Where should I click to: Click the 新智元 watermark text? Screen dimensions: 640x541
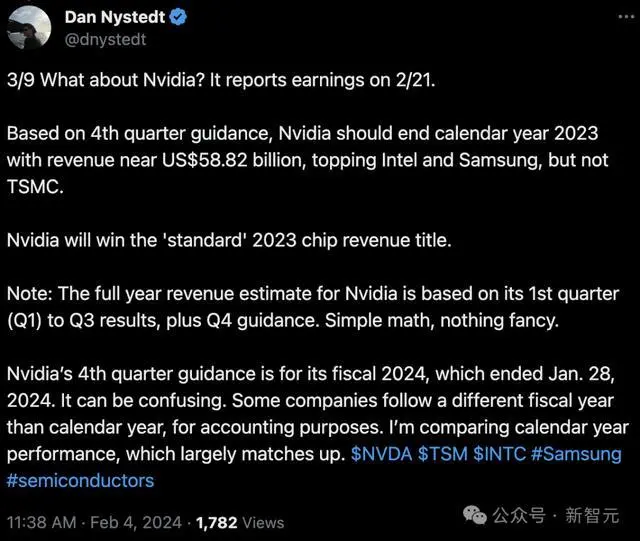[x=592, y=515]
